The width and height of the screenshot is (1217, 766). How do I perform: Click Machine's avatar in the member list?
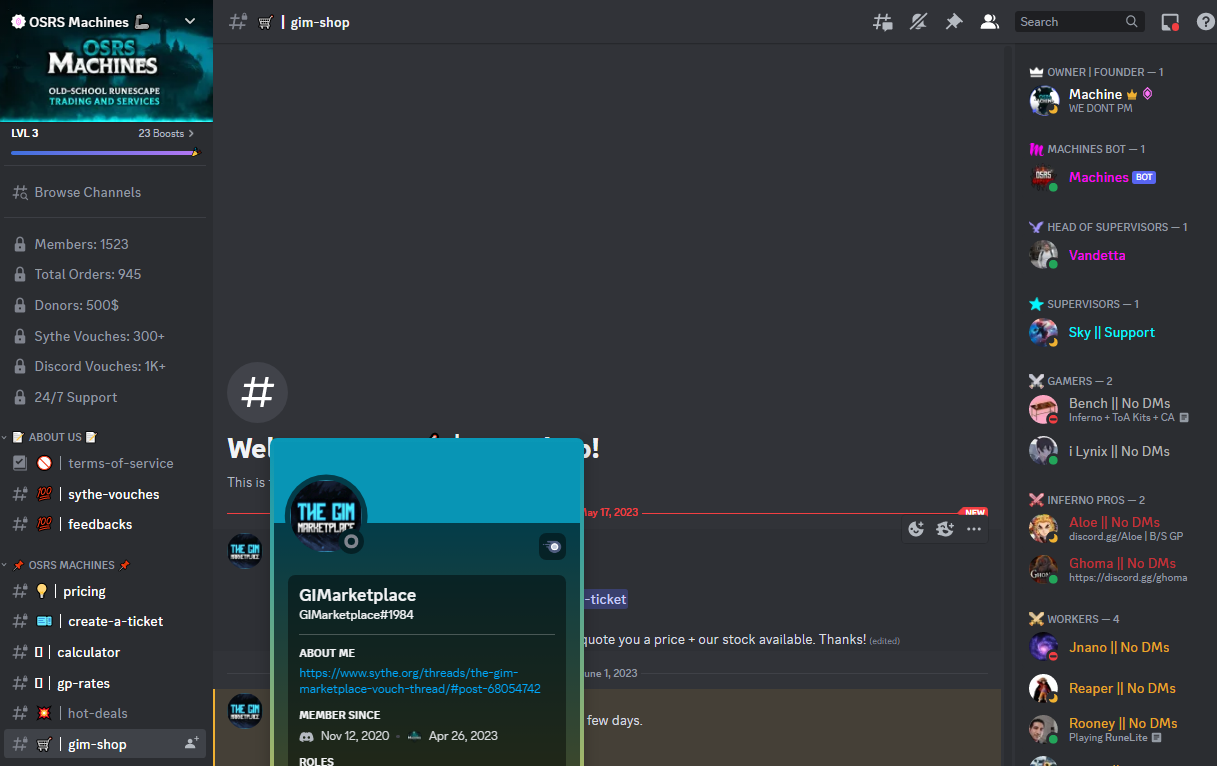point(1044,101)
